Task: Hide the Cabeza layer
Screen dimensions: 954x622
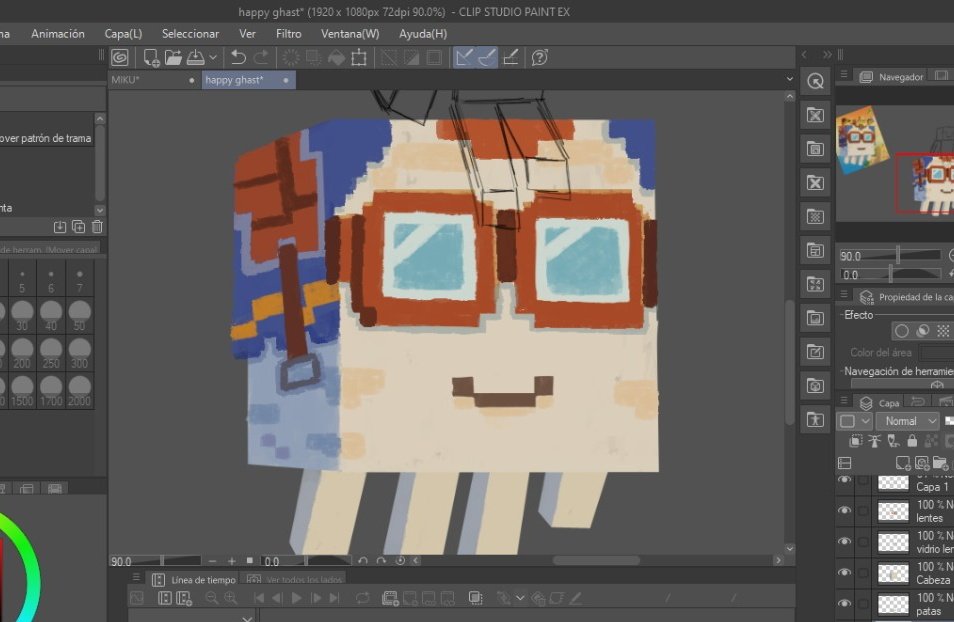Action: [844, 572]
